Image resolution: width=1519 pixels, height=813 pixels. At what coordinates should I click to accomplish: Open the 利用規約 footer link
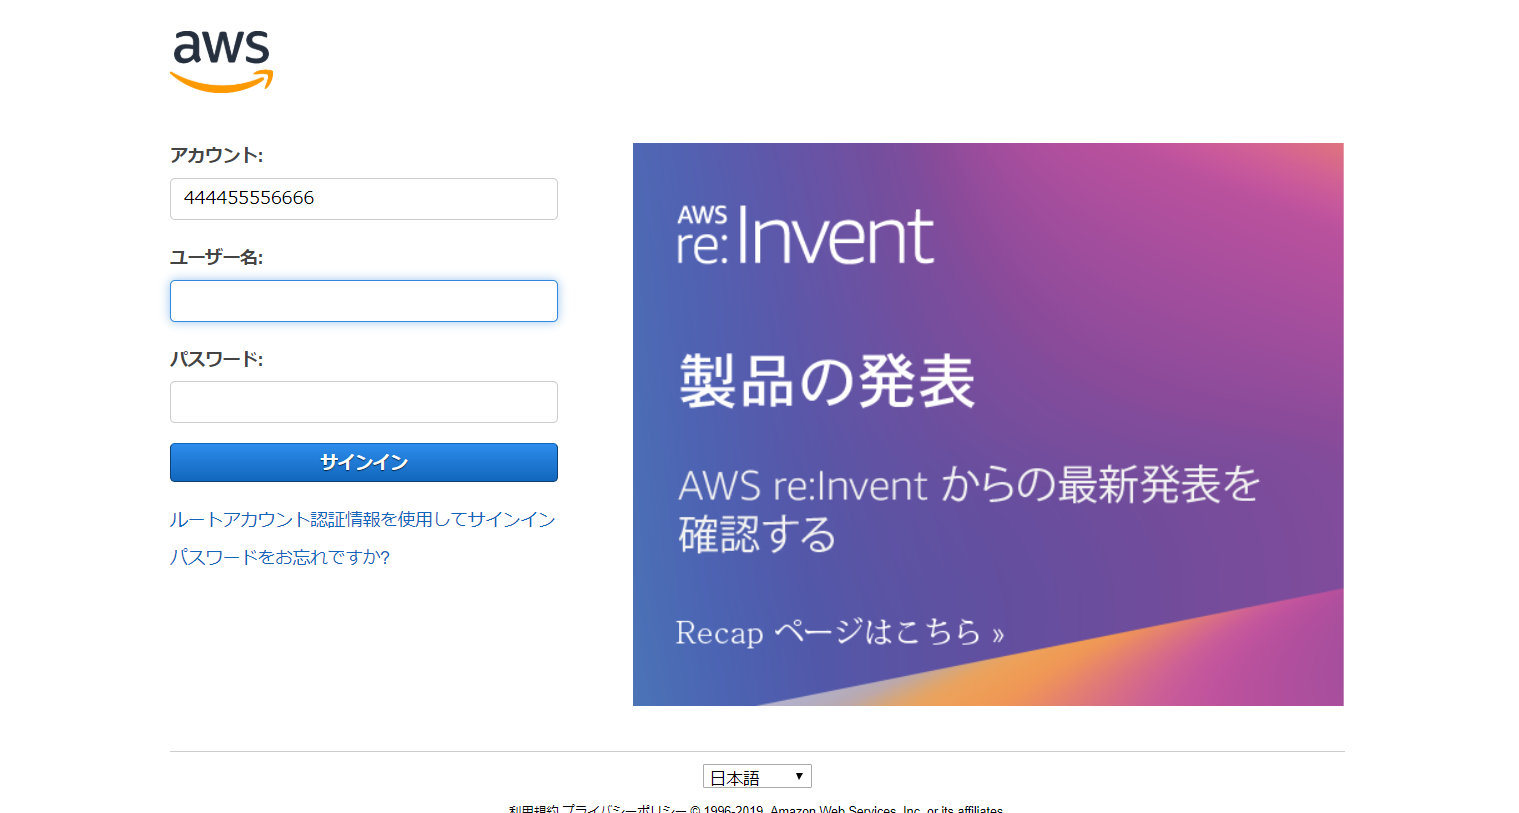coord(533,809)
